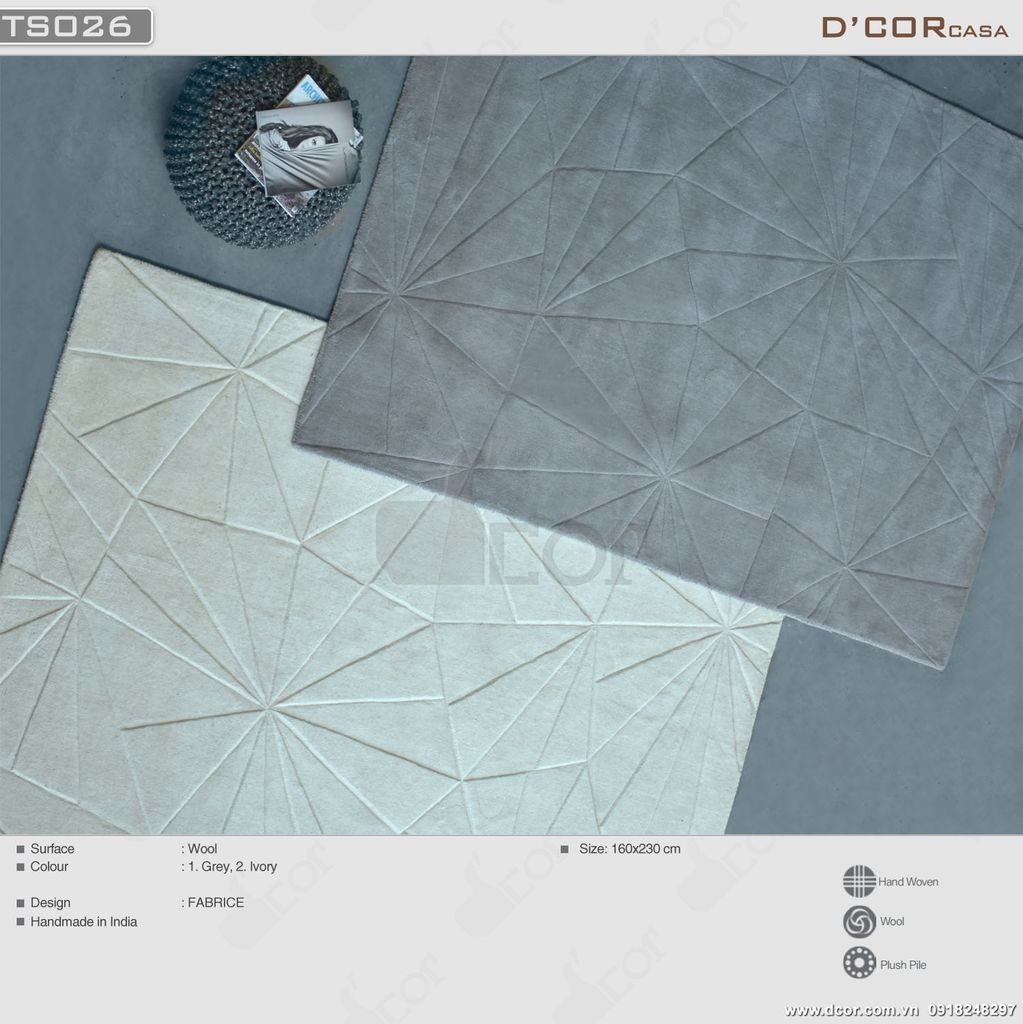Screen dimensions: 1023x1024
Task: Click the 'Hand Woven' label text
Action: pos(908,882)
